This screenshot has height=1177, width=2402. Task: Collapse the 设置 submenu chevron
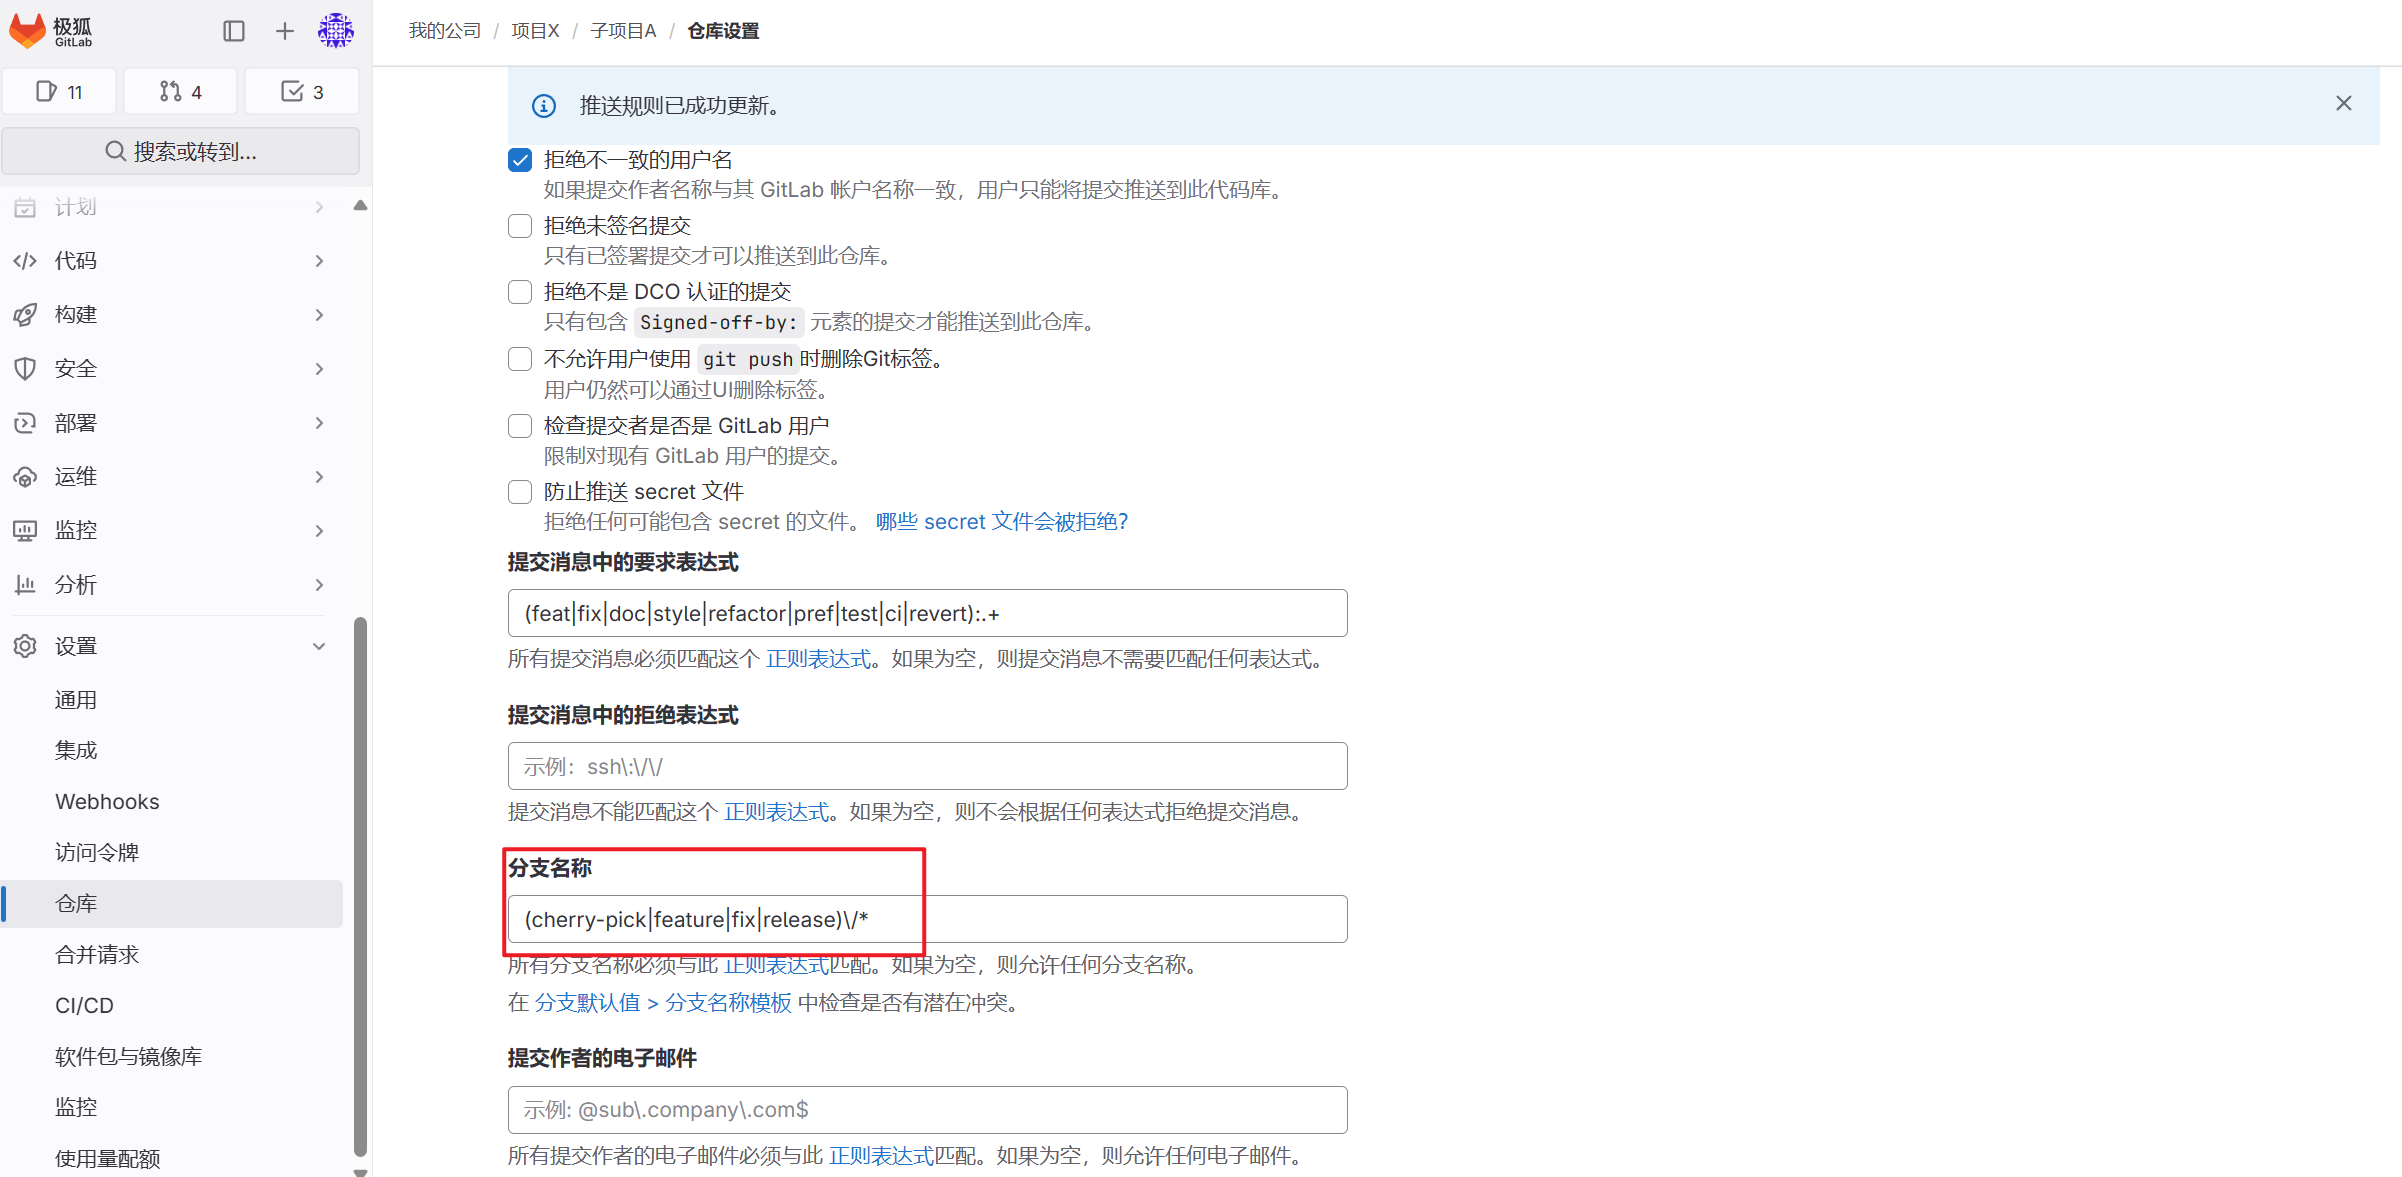pyautogui.click(x=318, y=645)
